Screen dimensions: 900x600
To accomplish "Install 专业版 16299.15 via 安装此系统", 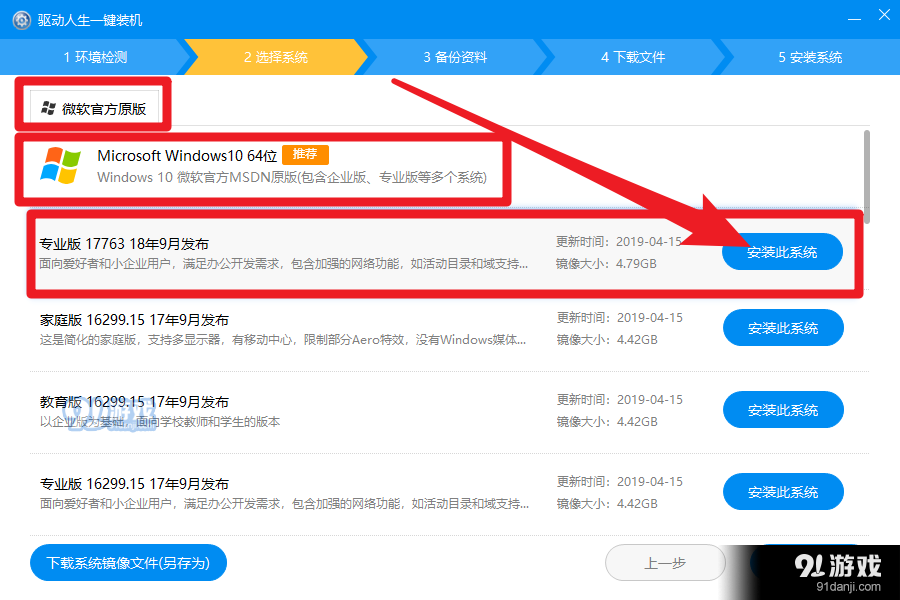I will click(x=783, y=492).
